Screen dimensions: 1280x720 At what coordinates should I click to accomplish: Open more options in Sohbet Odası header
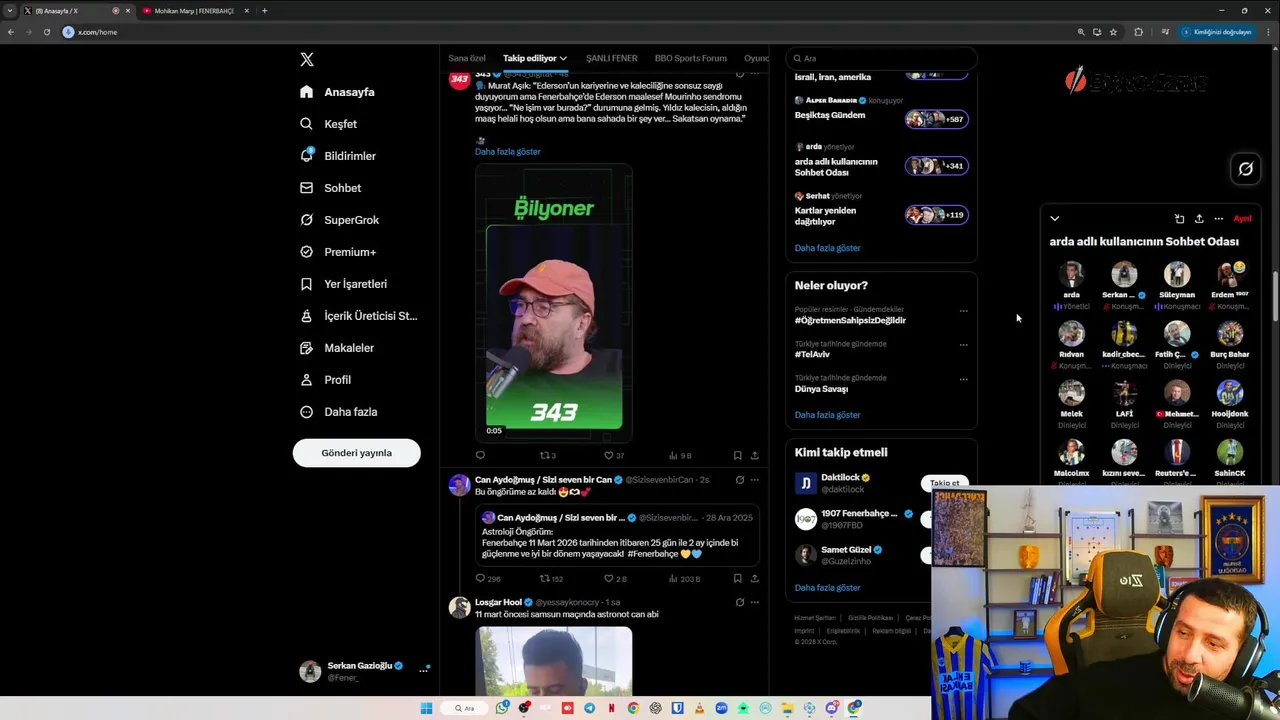tap(1218, 218)
